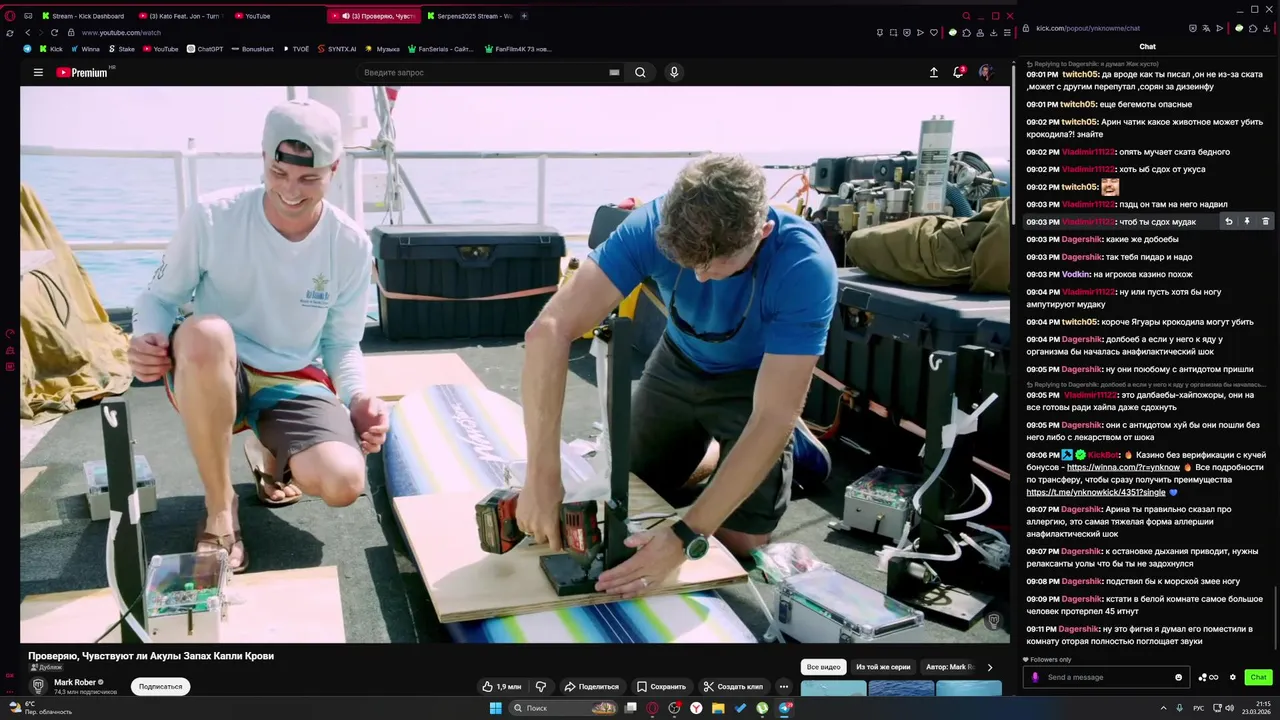1280x720 pixels.
Task: Select the Из той же серии chip
Action: click(x=883, y=667)
